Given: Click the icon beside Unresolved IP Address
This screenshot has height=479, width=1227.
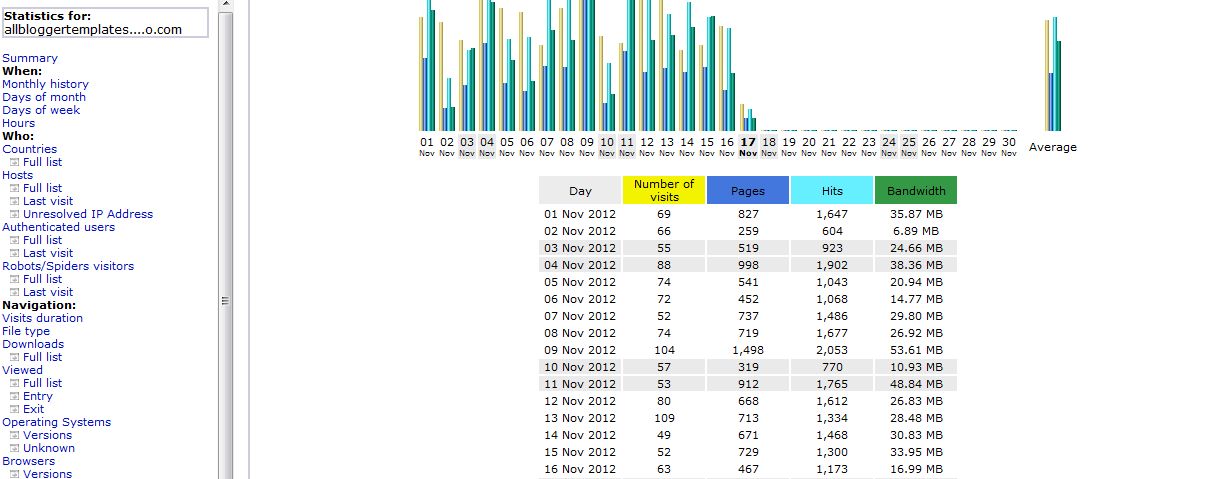Looking at the screenshot, I should [x=15, y=214].
